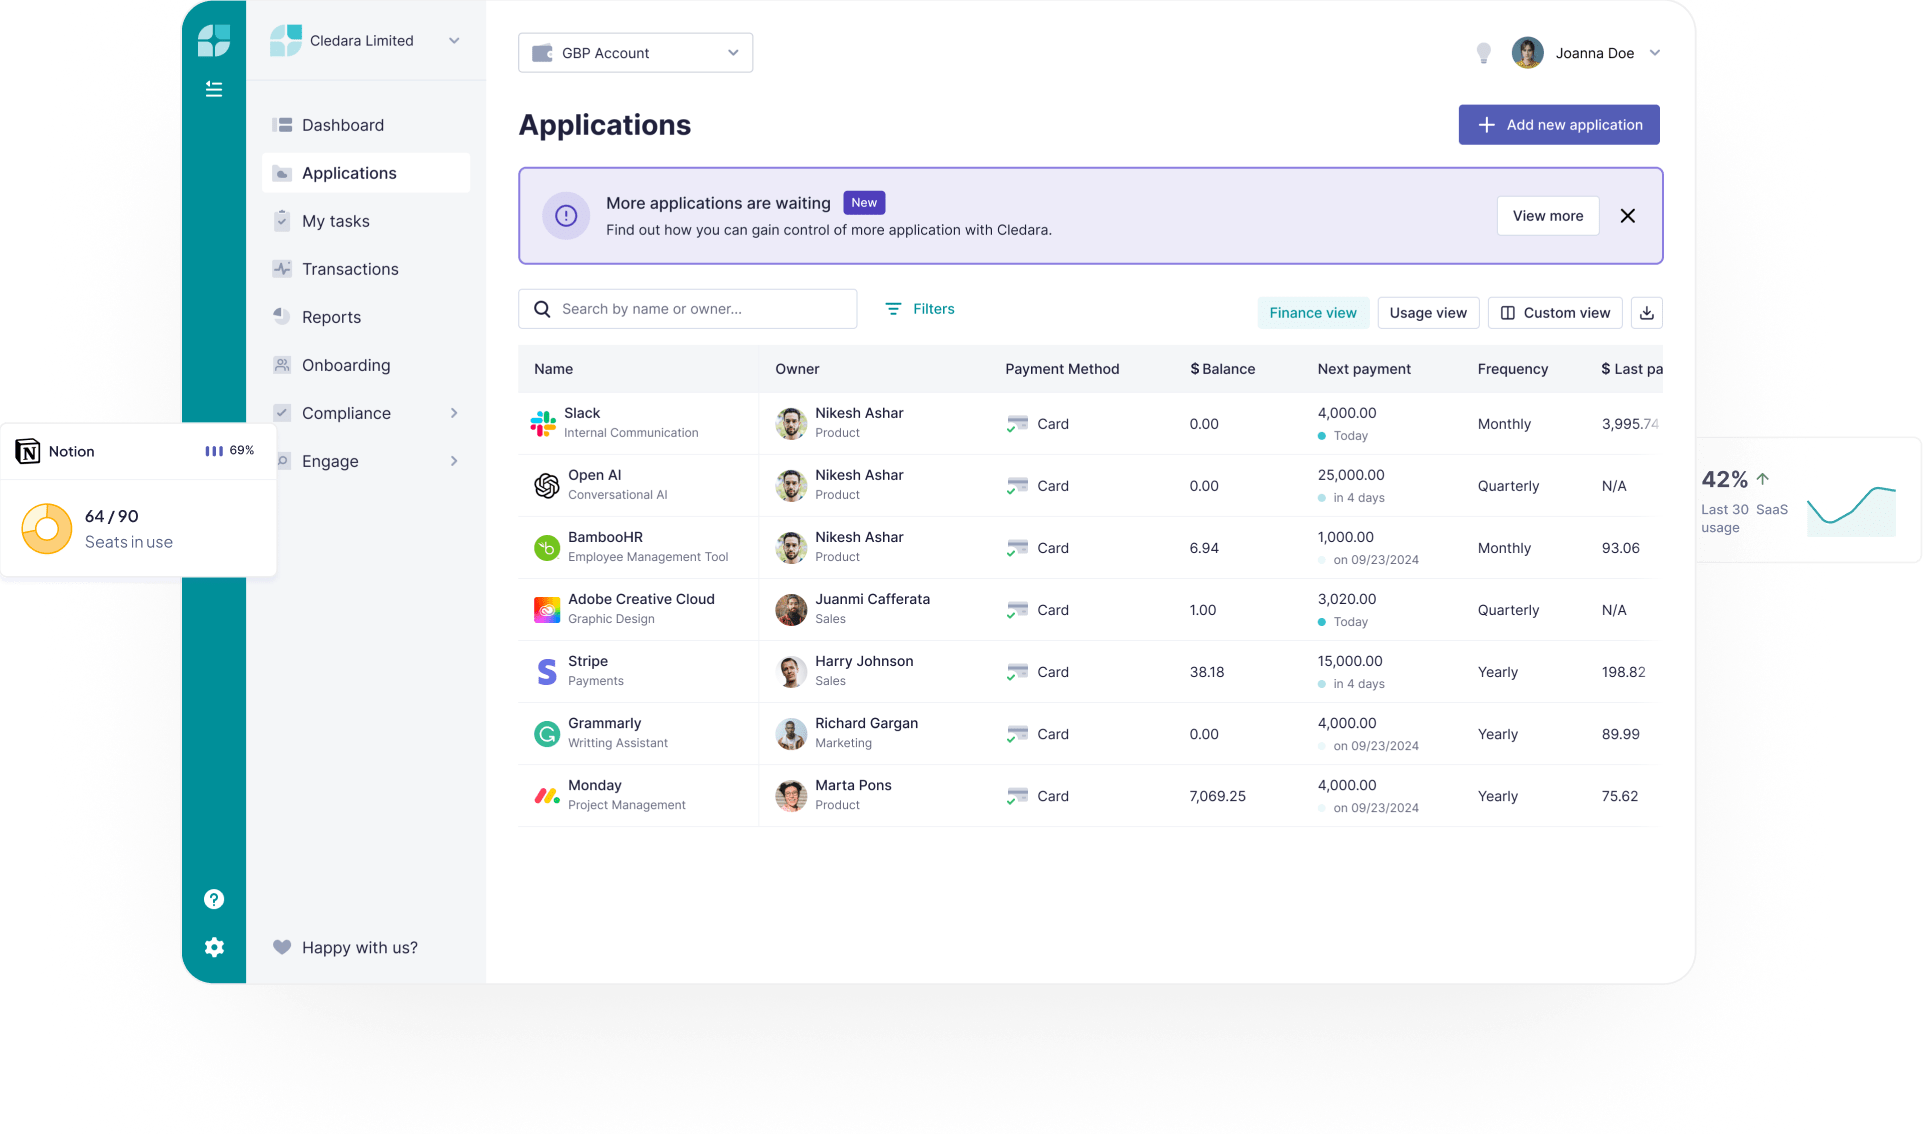
Task: Download the applications list via export icon
Action: (1646, 312)
